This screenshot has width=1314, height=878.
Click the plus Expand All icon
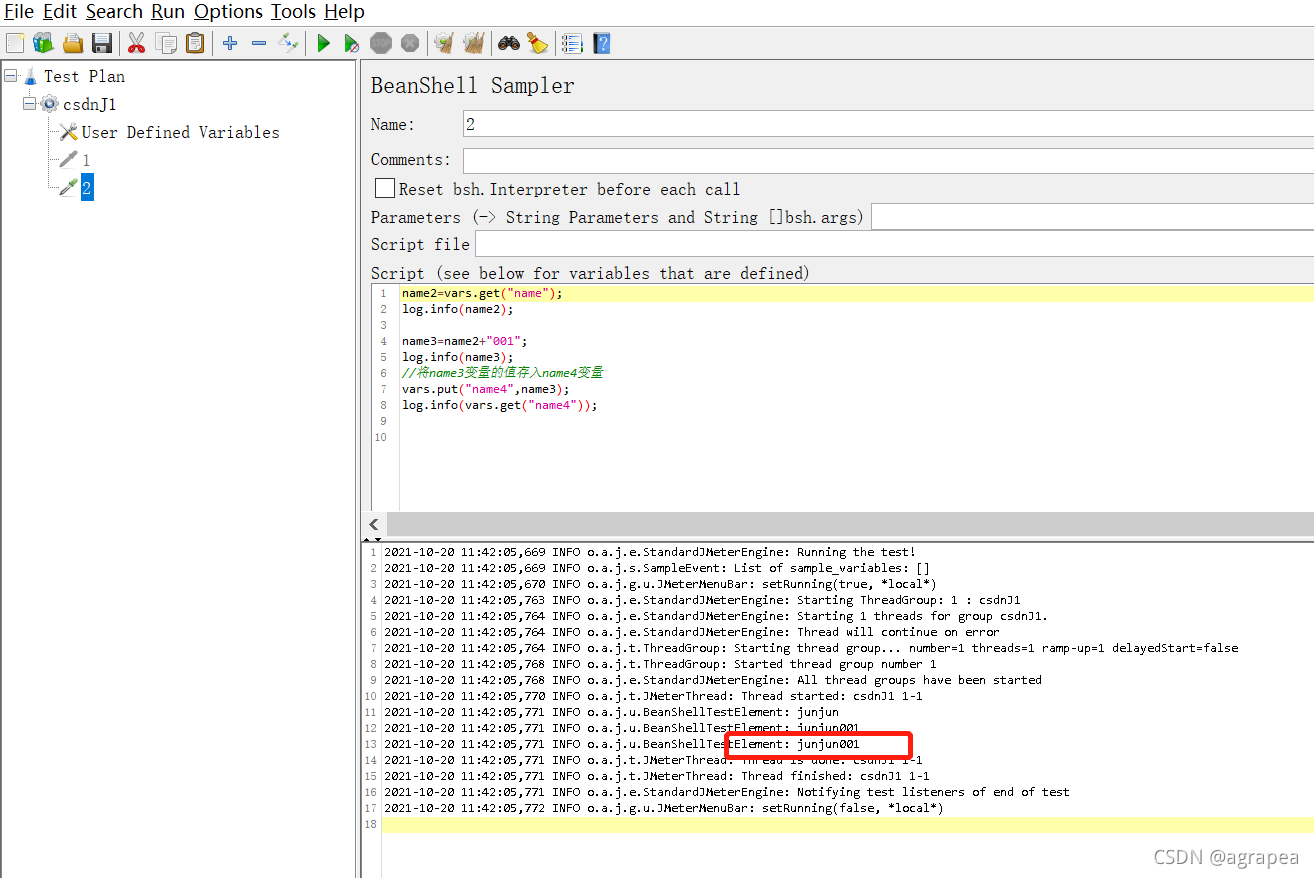(230, 43)
